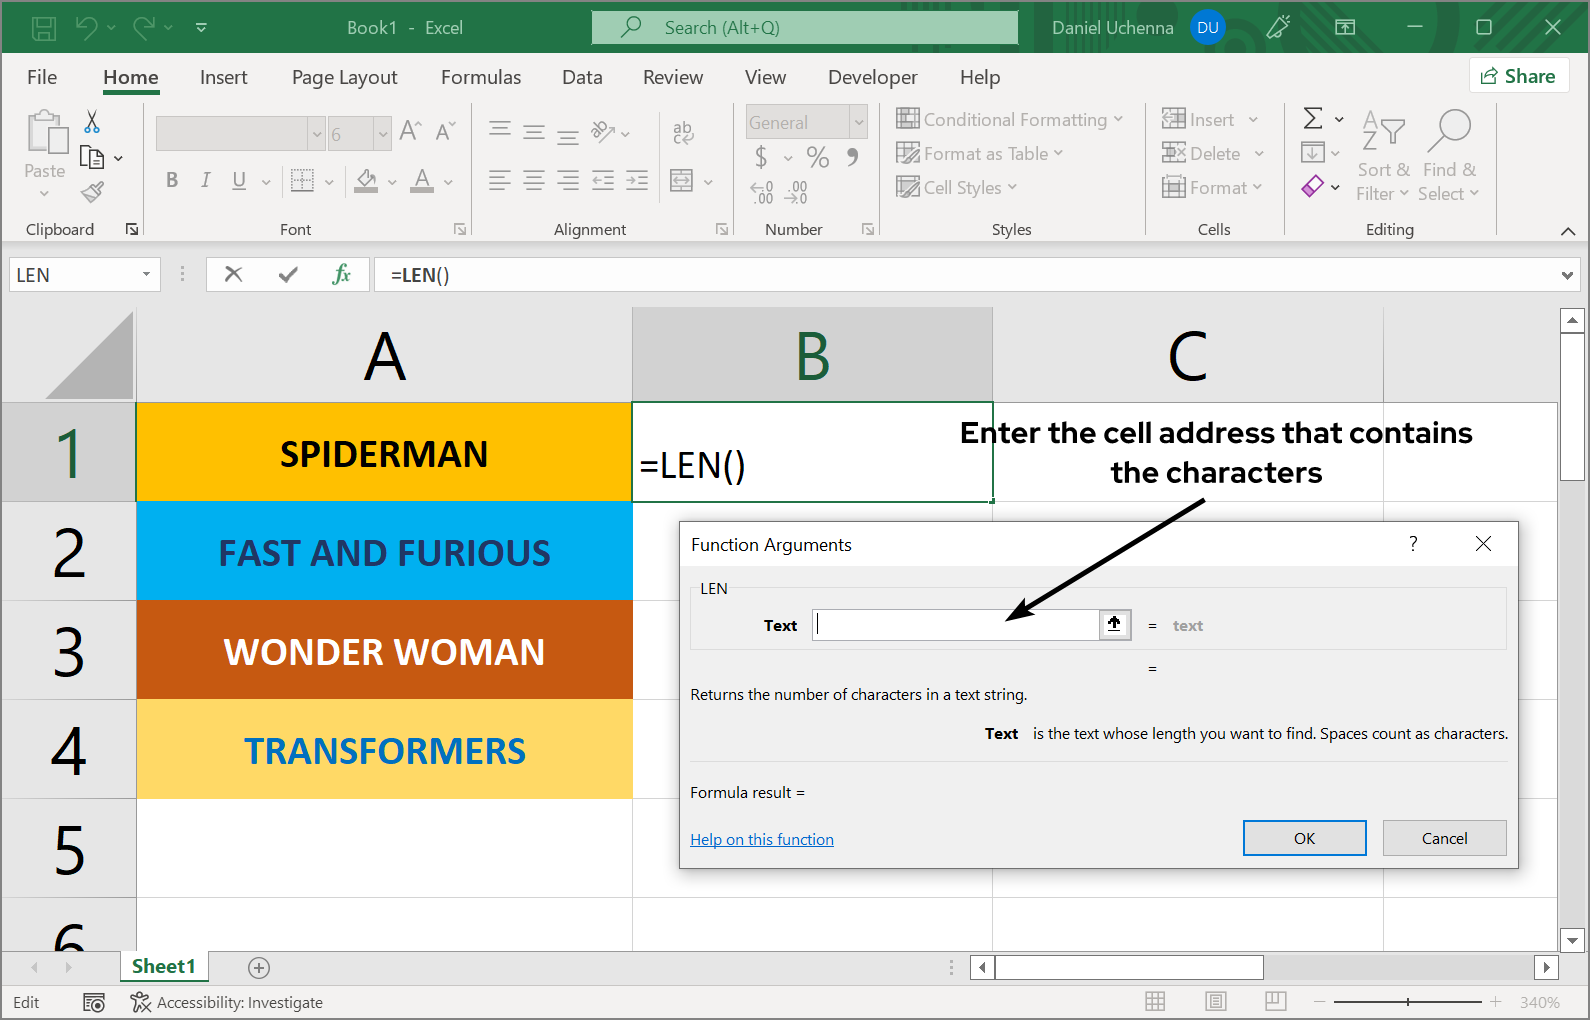
Task: Cancel formula entry with X icon
Action: coord(234,274)
